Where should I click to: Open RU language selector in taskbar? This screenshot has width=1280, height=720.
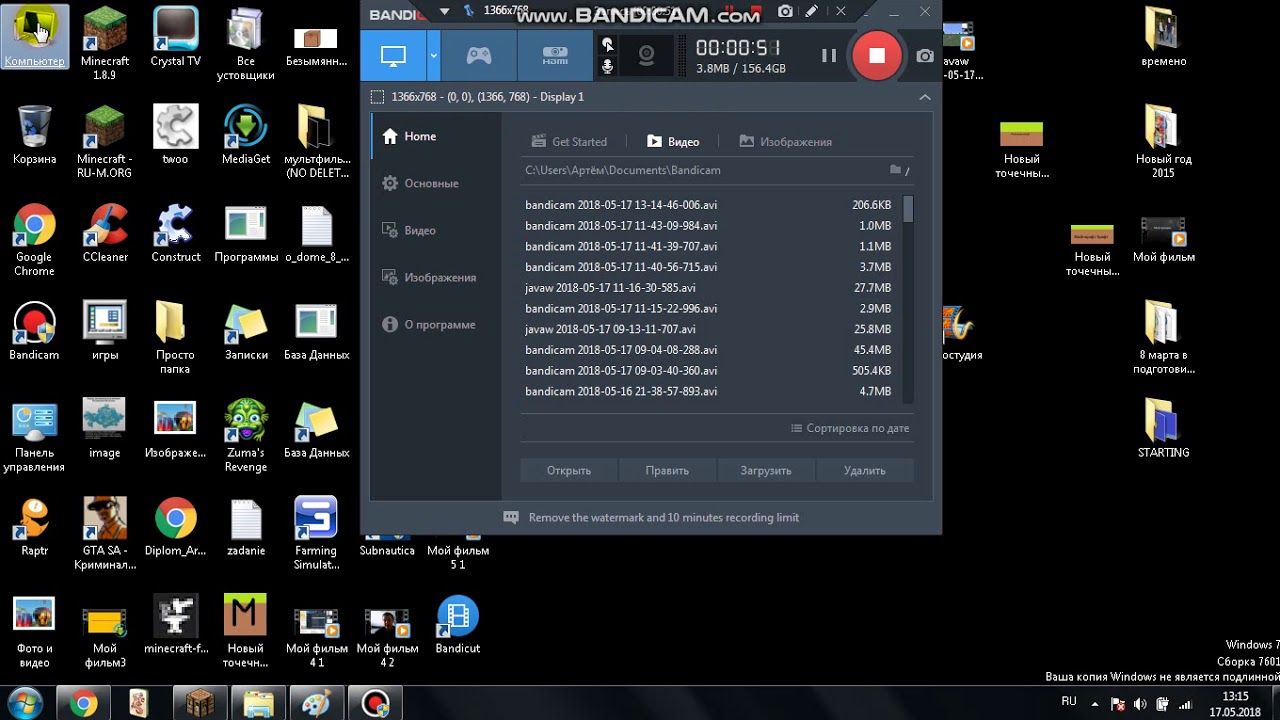[x=1069, y=702]
